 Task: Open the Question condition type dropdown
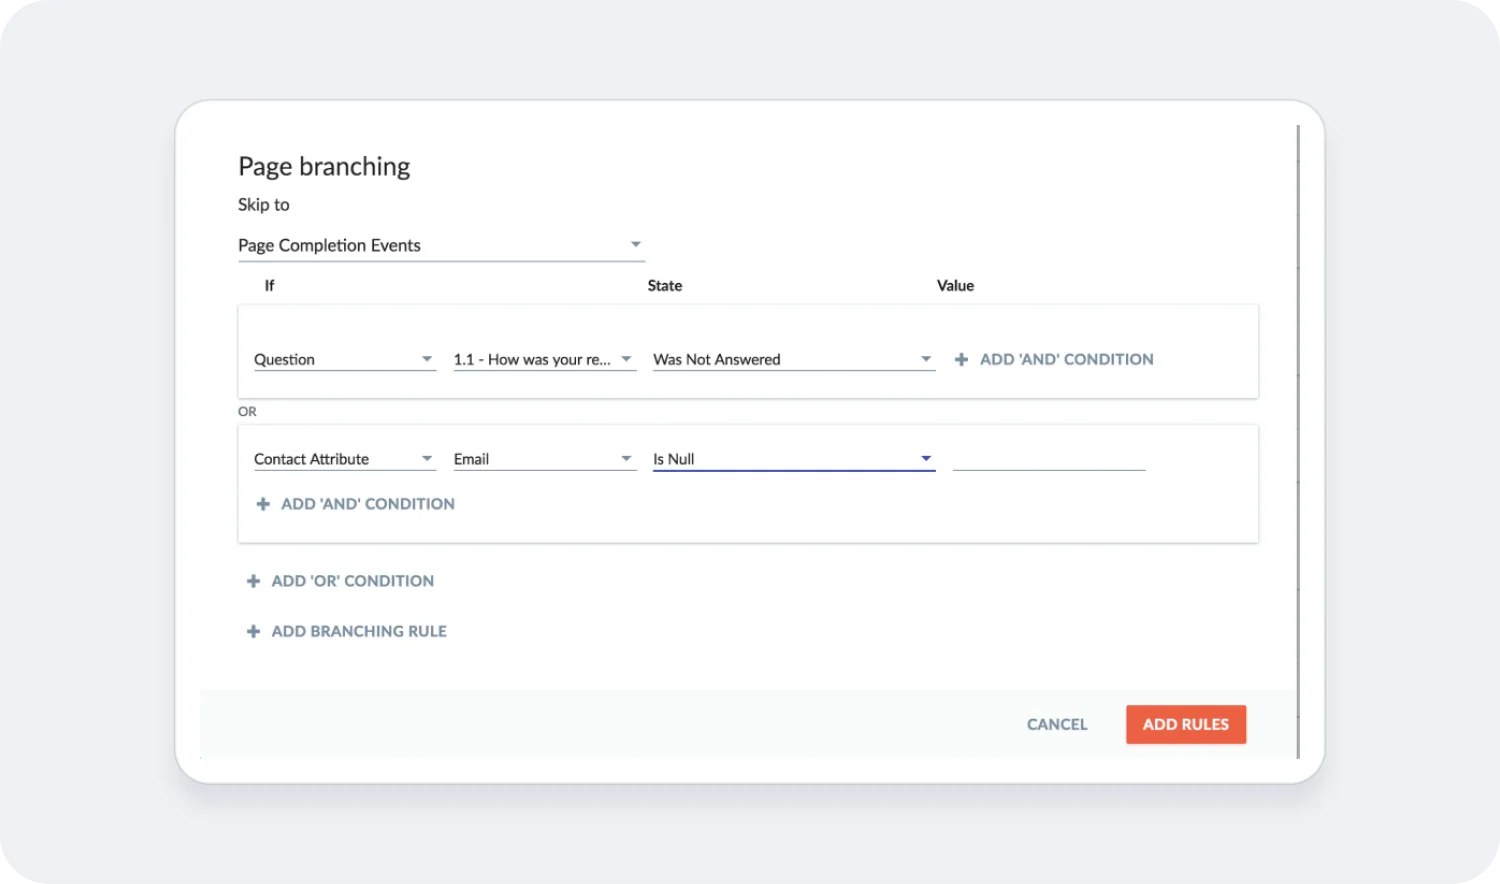[344, 359]
